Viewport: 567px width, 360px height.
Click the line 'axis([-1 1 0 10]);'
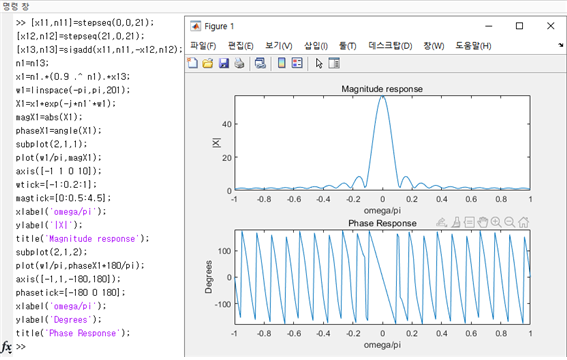tap(59, 171)
